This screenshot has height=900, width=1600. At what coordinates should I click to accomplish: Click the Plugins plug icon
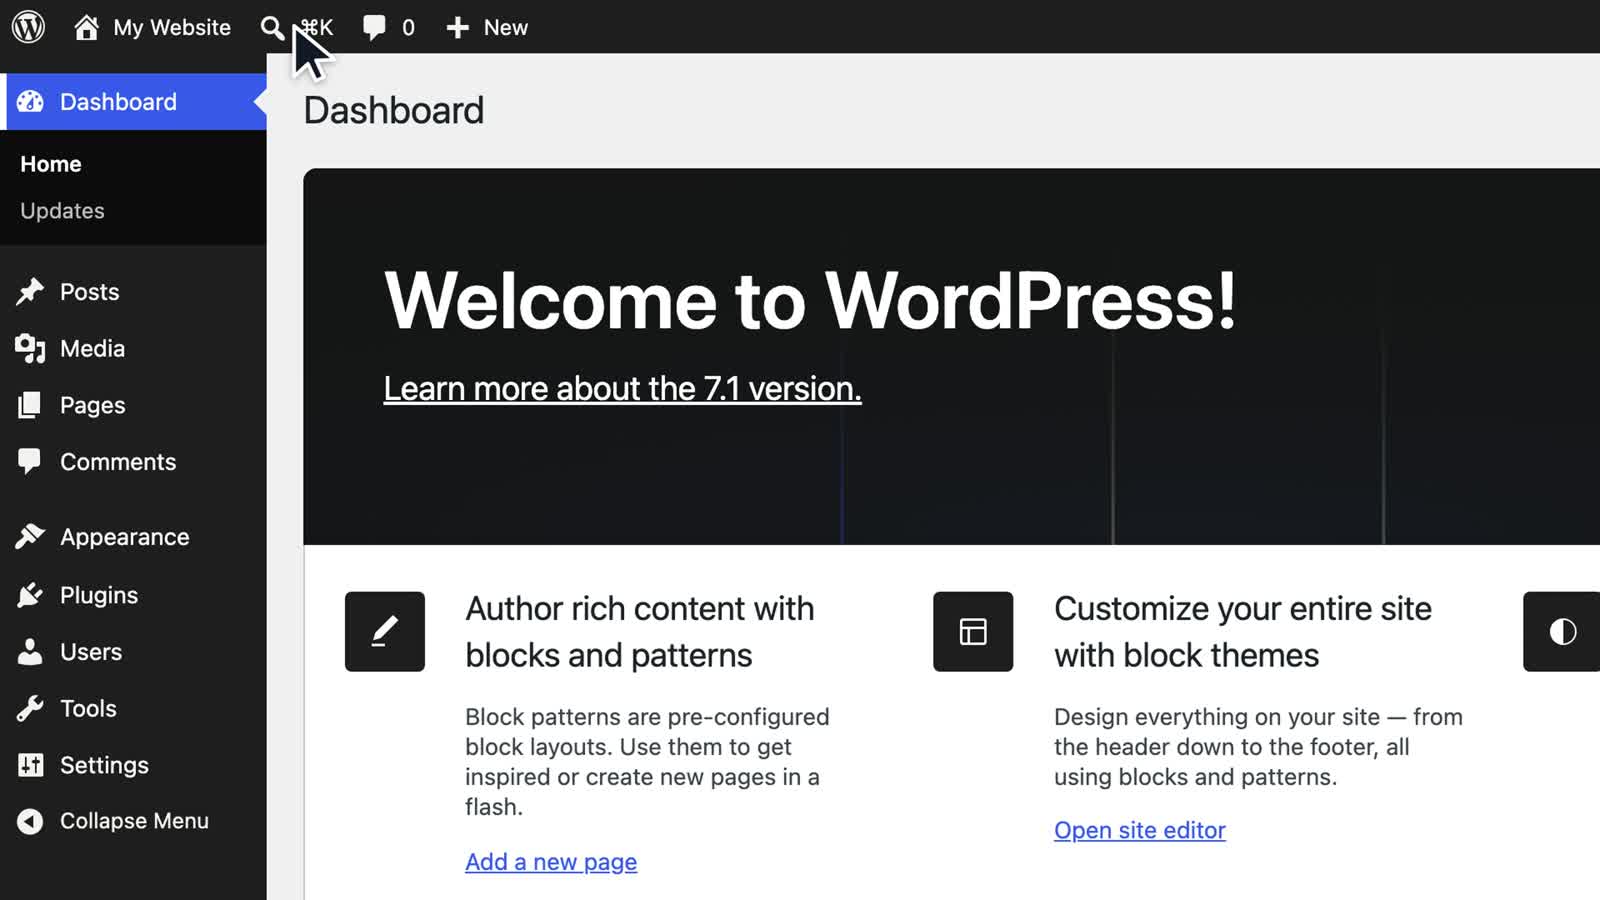[x=30, y=595]
